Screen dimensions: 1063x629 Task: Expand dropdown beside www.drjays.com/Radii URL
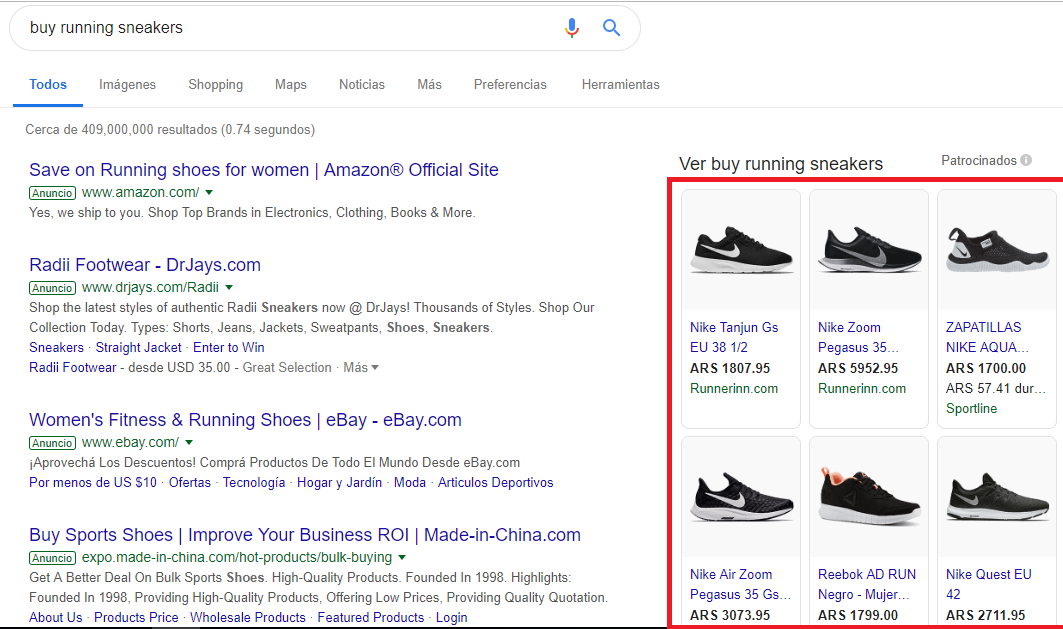point(229,288)
